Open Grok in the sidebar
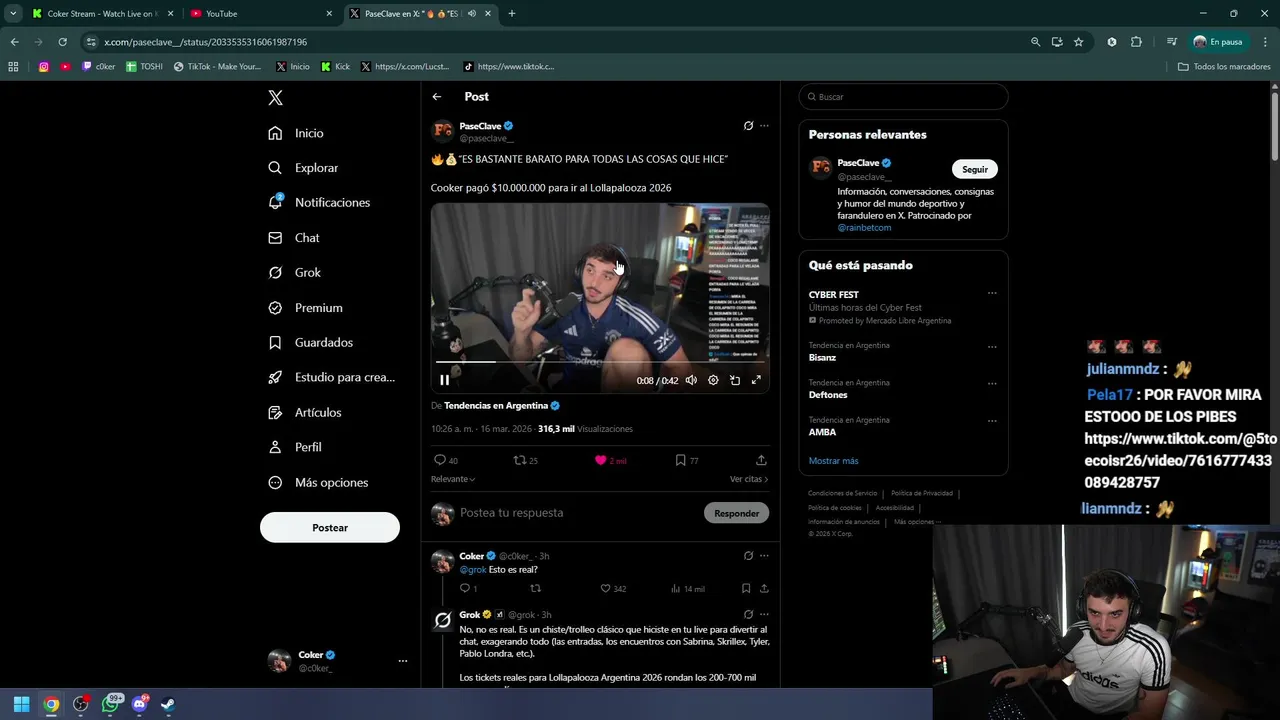Image resolution: width=1280 pixels, height=720 pixels. (x=294, y=272)
